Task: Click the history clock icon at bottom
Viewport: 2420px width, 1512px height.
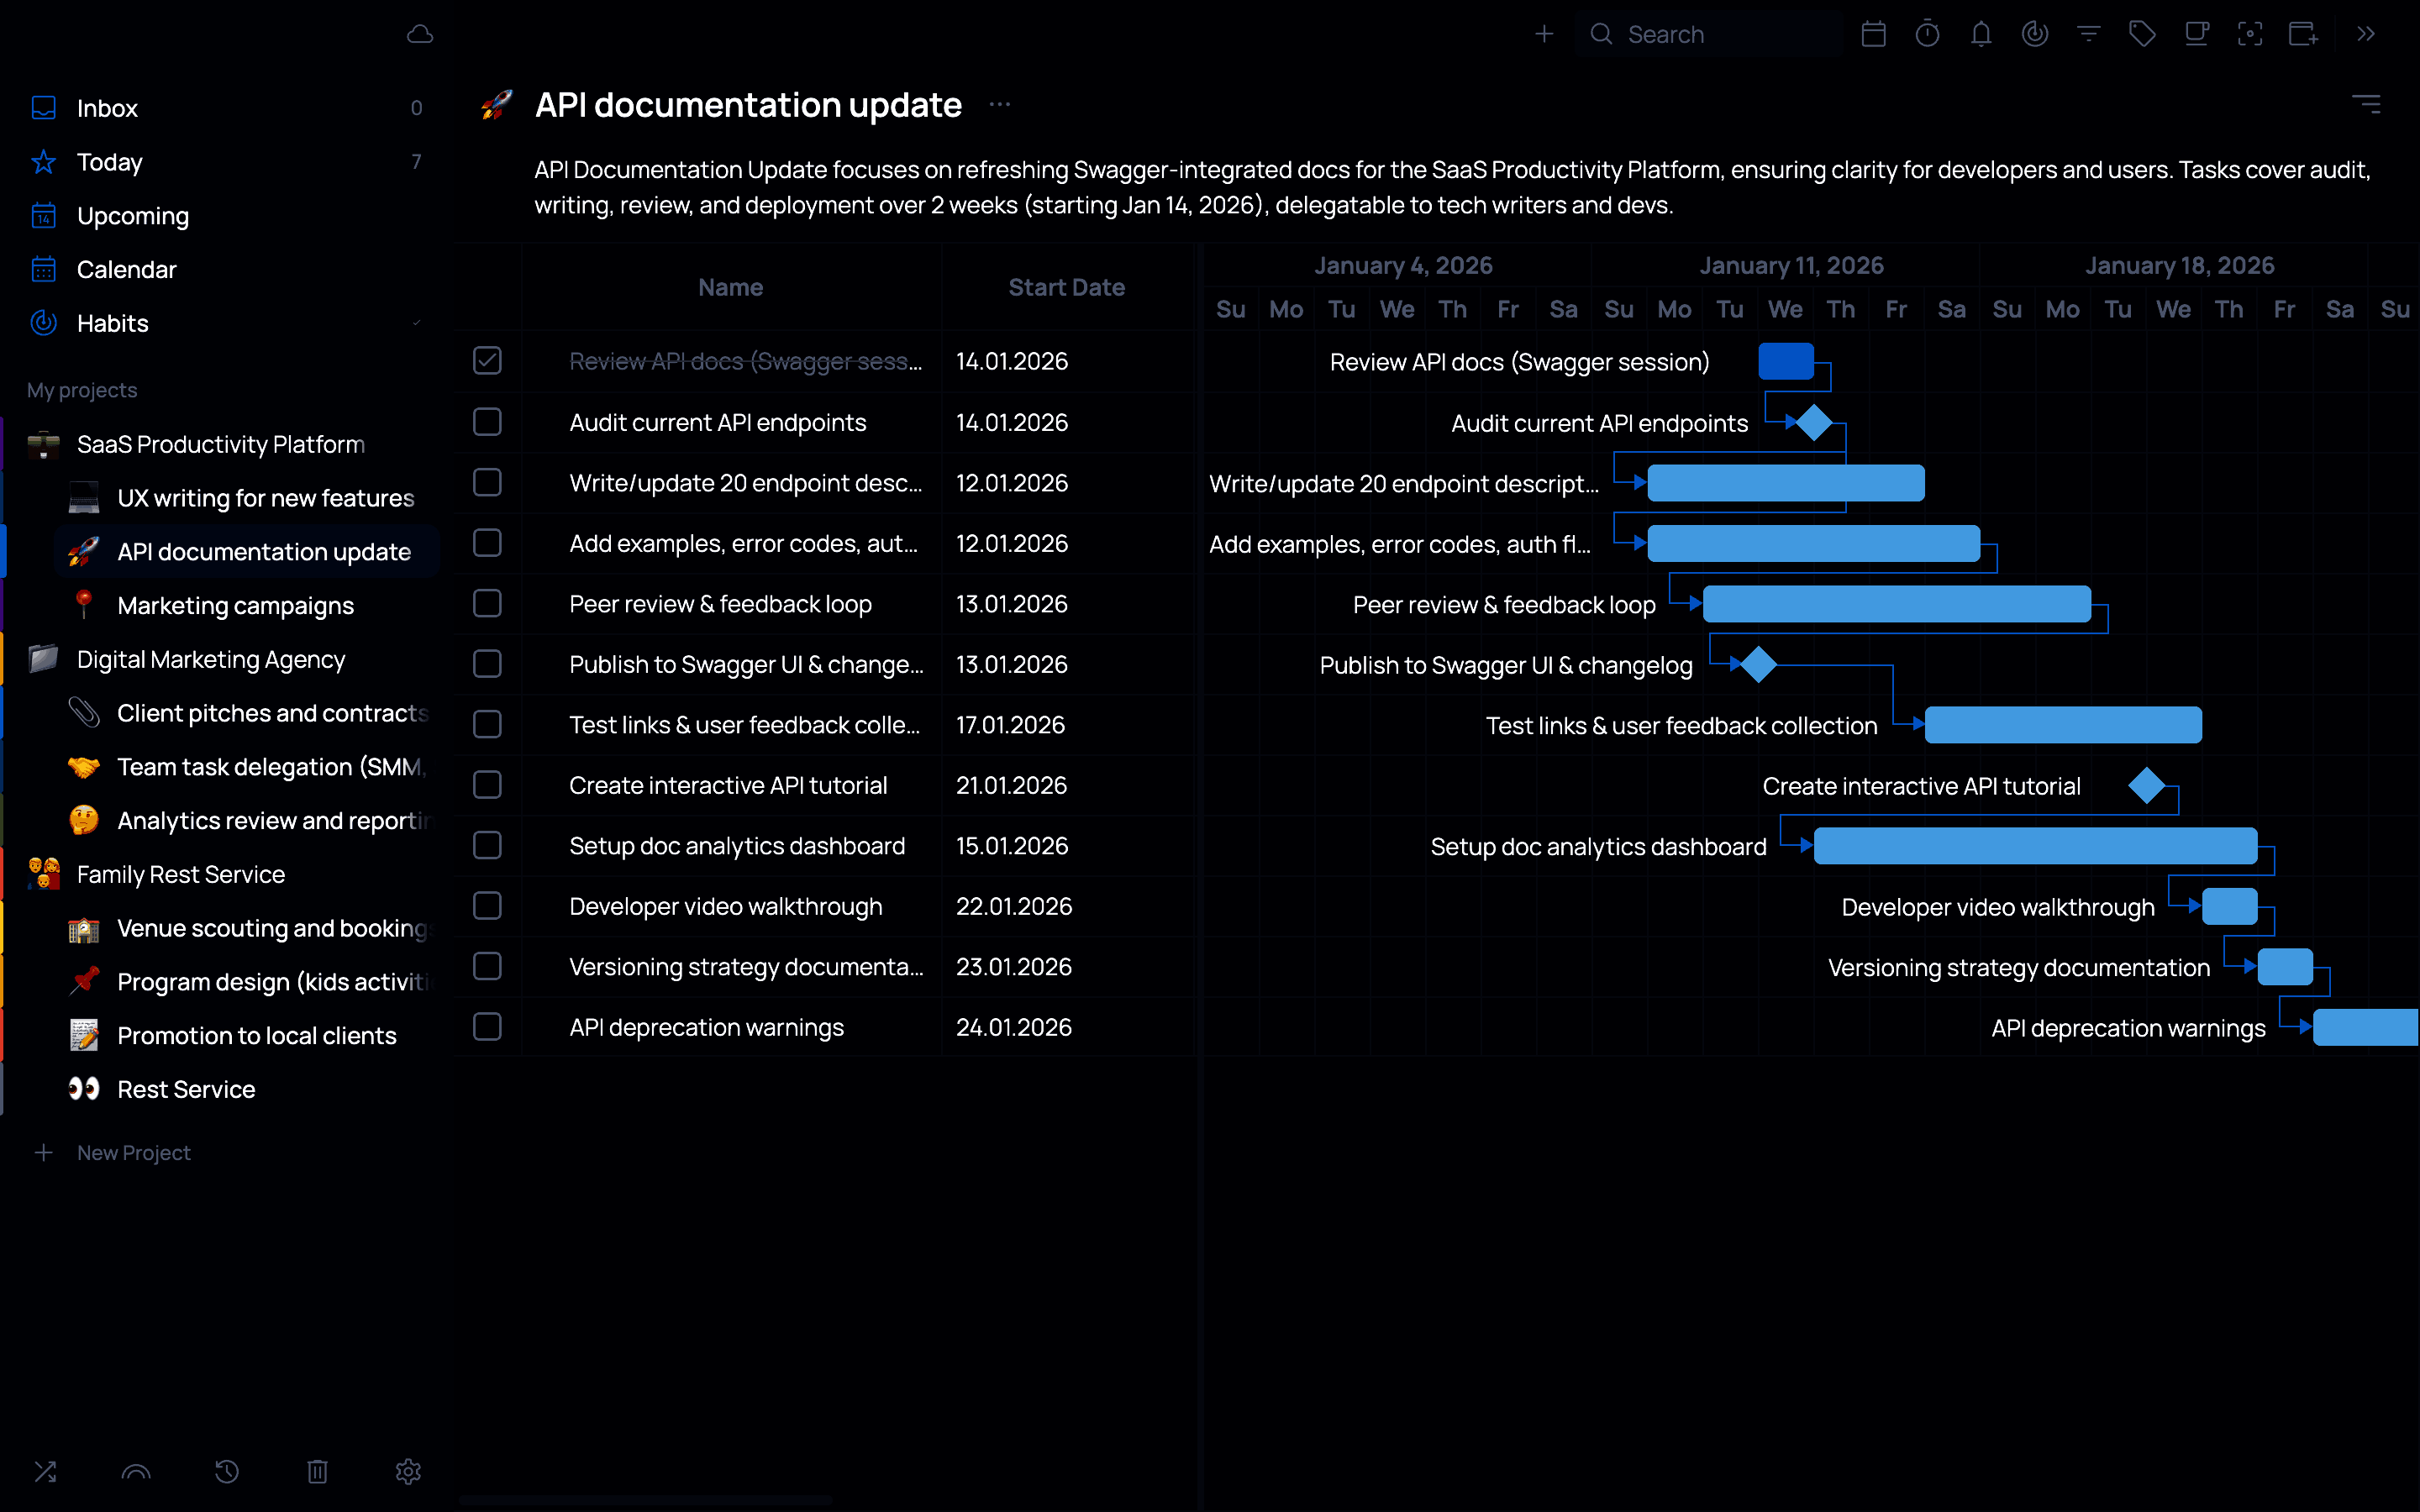Action: coord(227,1471)
